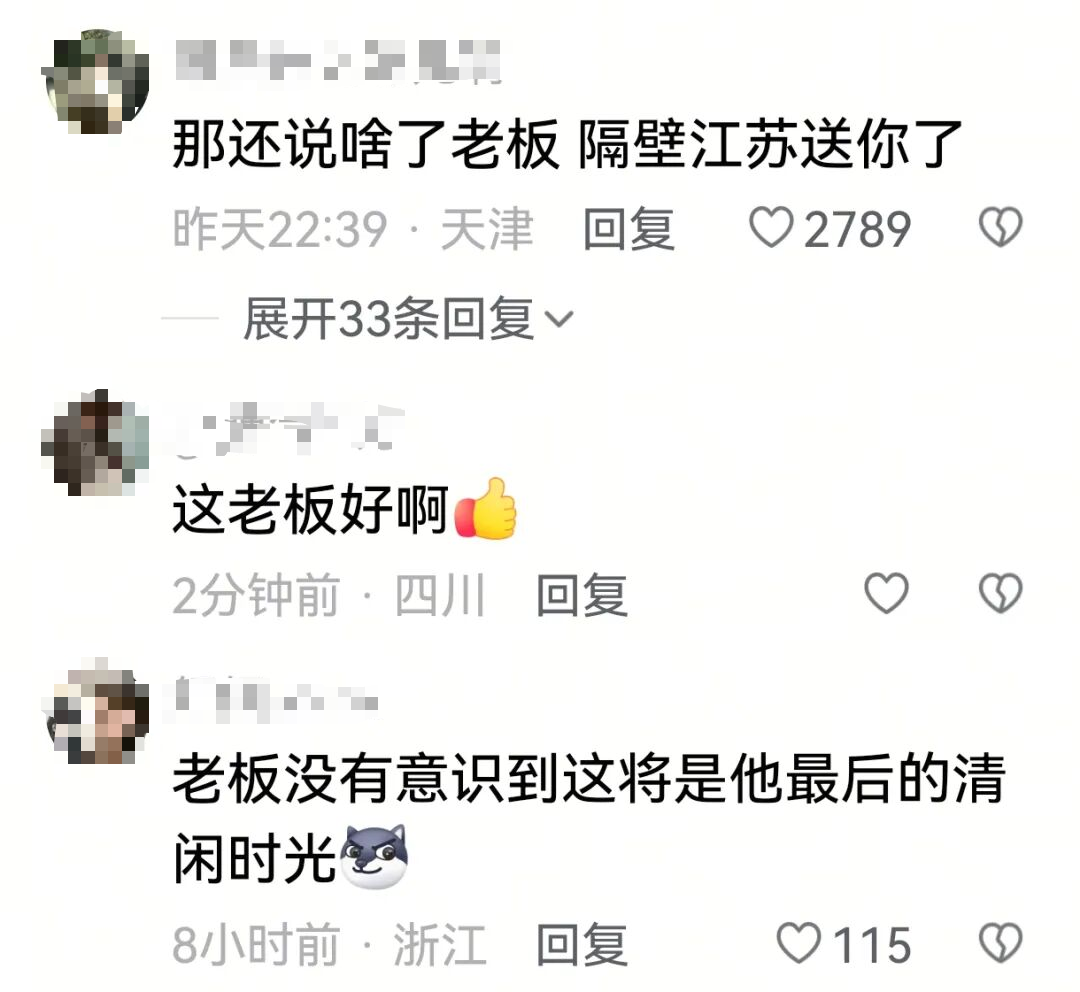Open the first commenter's username
The height and width of the screenshot is (992, 1080).
click(338, 61)
